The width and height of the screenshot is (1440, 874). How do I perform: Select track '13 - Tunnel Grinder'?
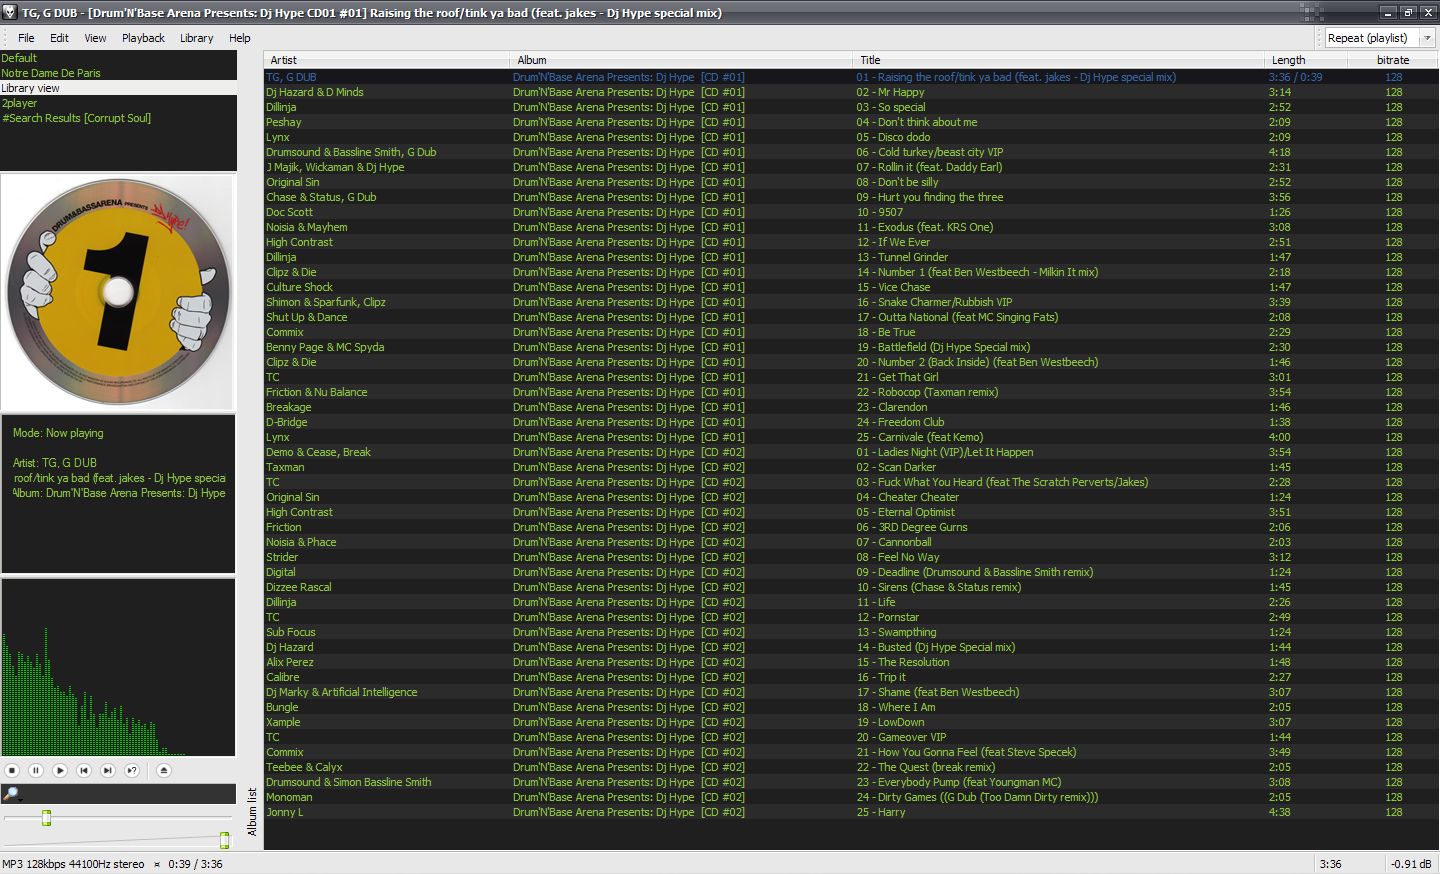click(x=902, y=257)
